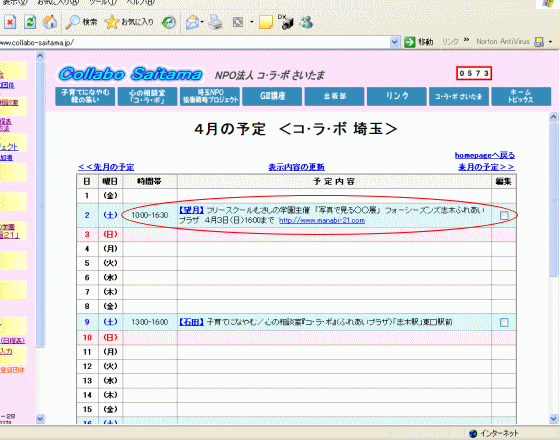The image size is (560, 440).
Task: Click into the address bar URL field
Action: point(195,42)
